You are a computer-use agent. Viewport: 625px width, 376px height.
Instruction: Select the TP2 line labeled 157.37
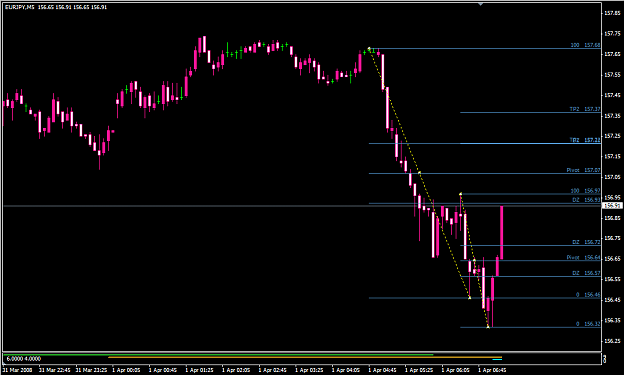pos(530,112)
